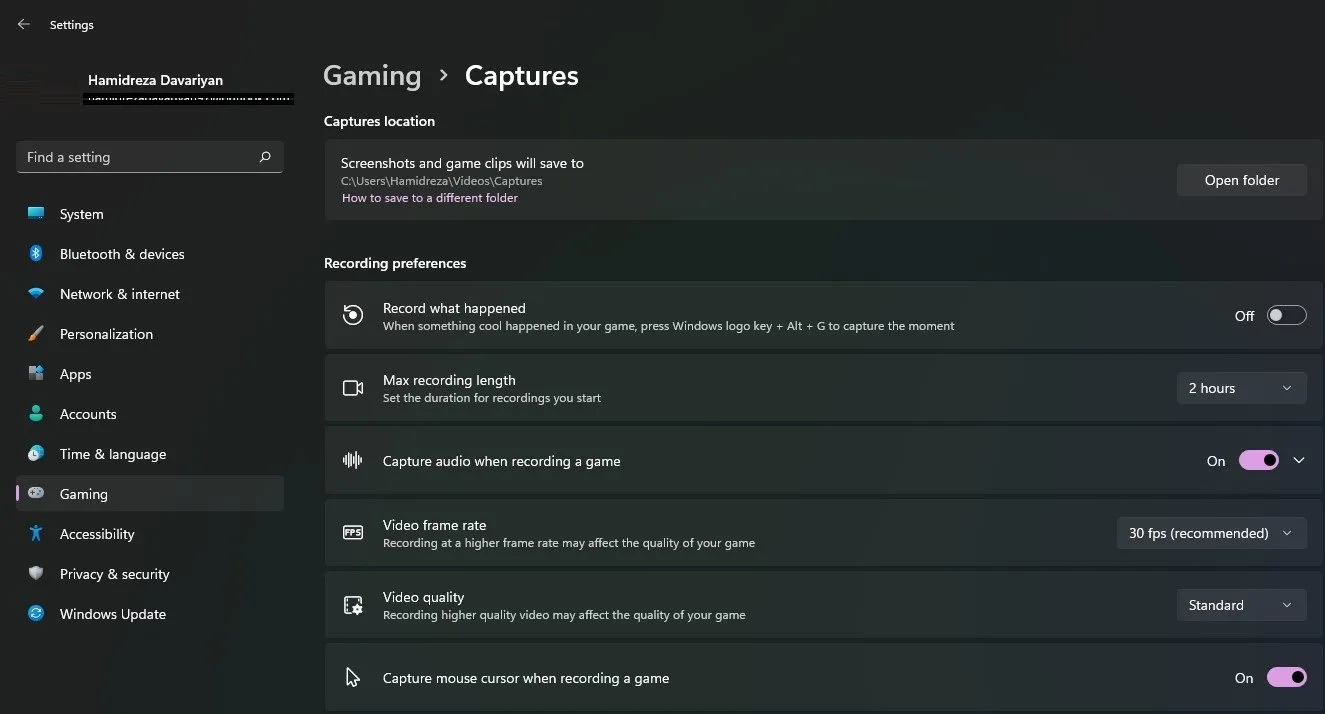Screen dimensions: 1325x714
Task: Disable the Capture mouse cursor toggle
Action: (1286, 678)
